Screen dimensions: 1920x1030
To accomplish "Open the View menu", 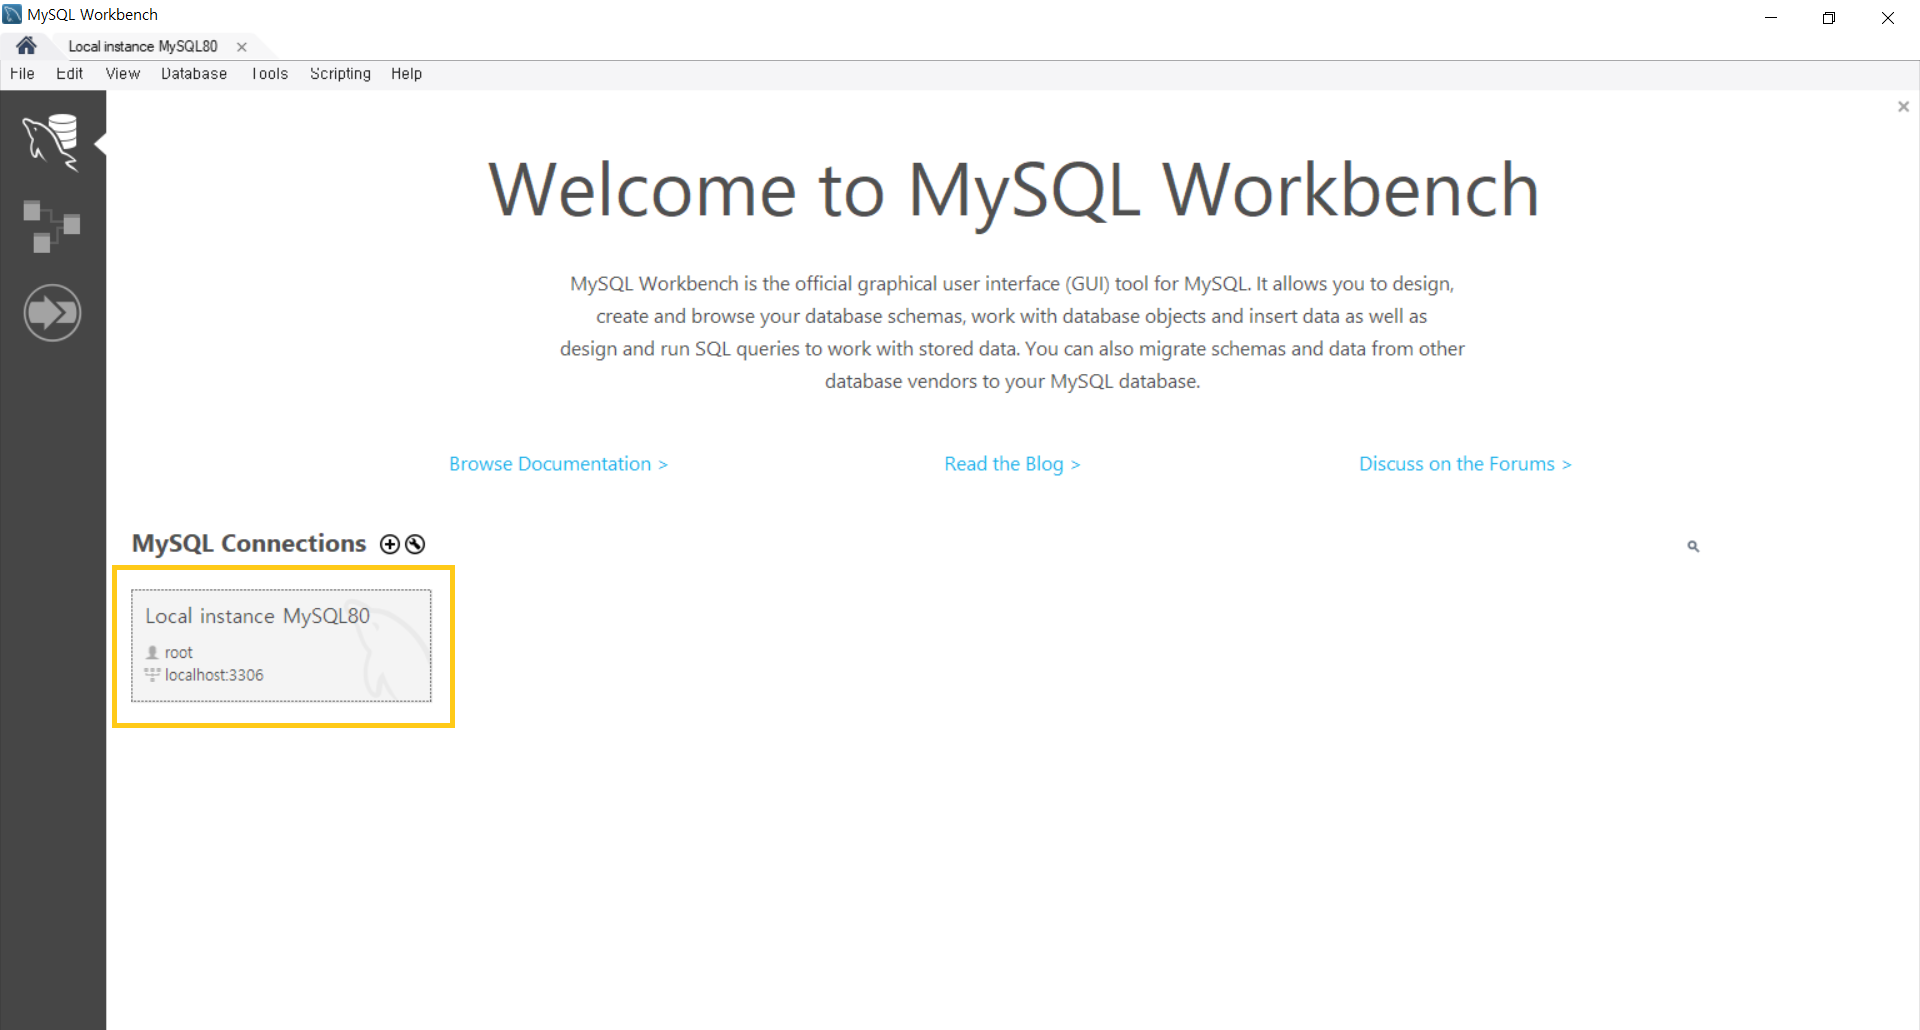I will (x=123, y=74).
